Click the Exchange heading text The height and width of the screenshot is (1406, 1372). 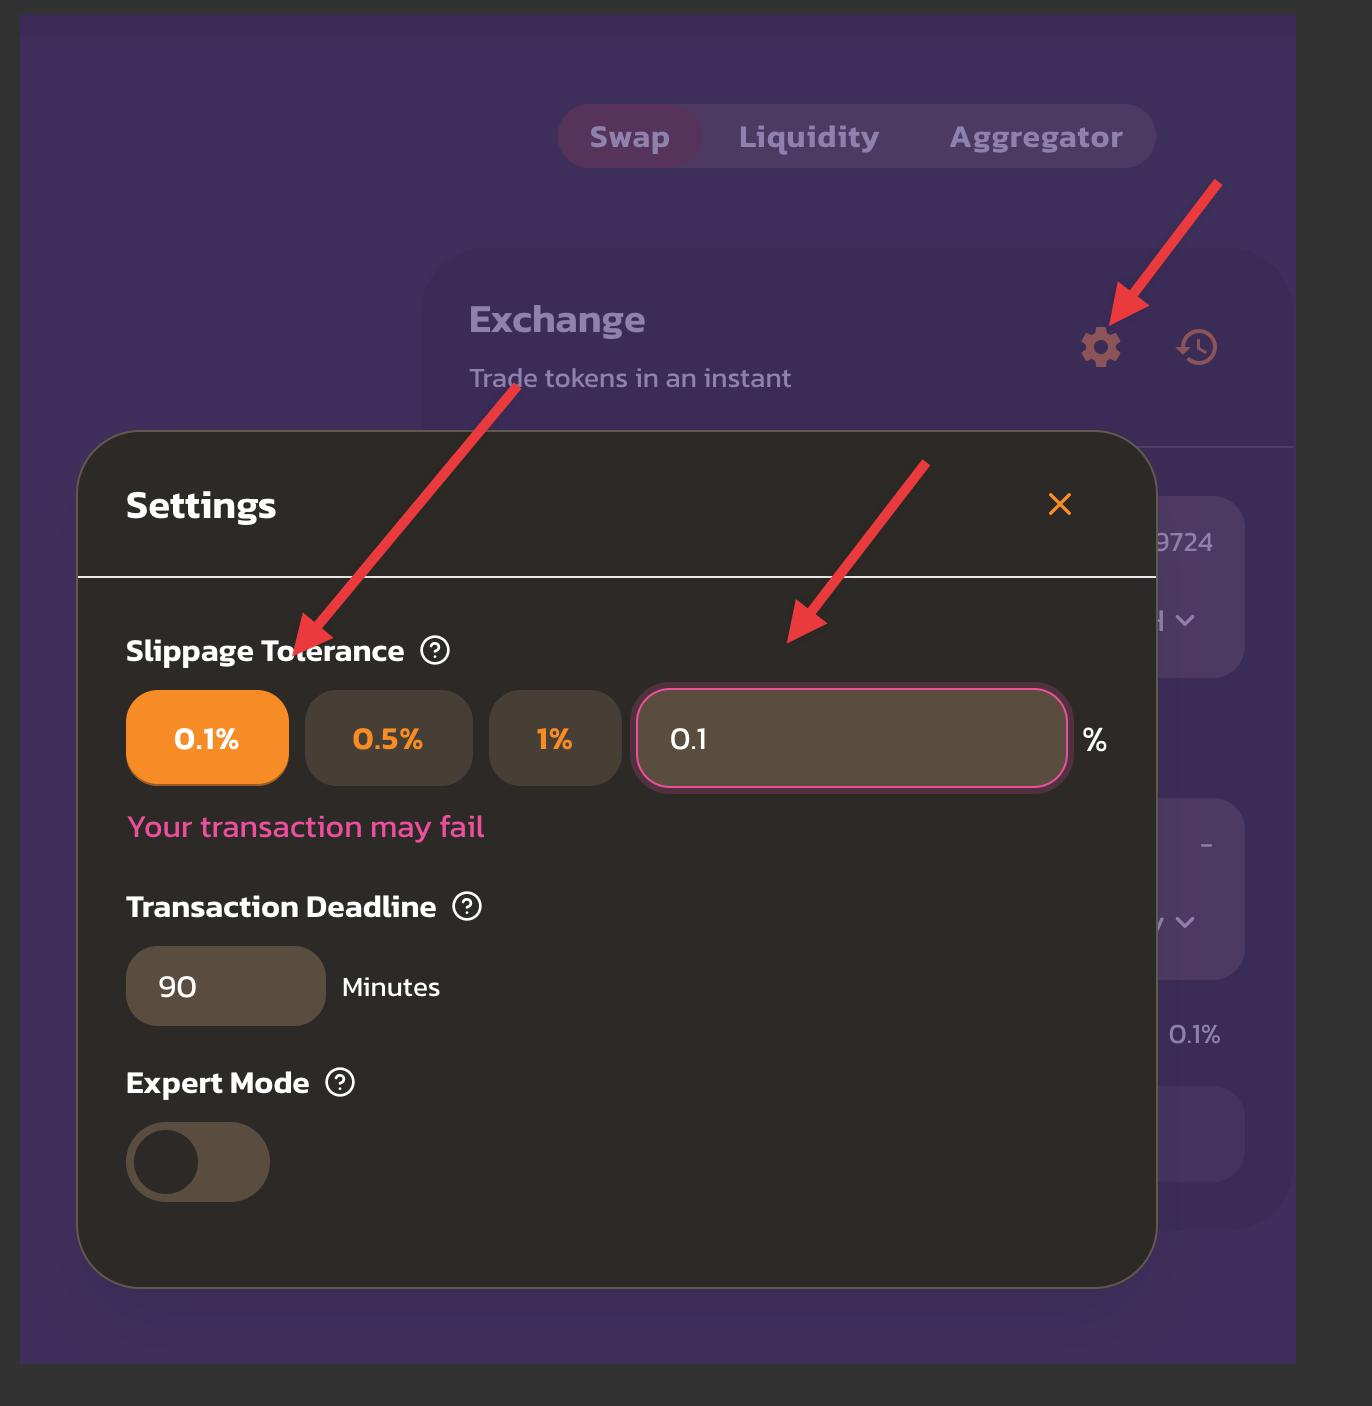[557, 319]
